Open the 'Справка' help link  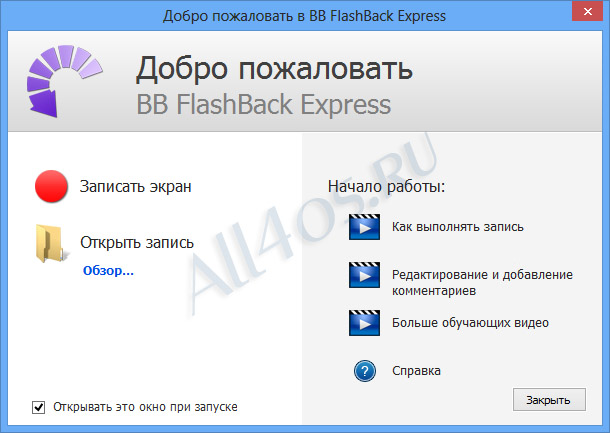416,371
